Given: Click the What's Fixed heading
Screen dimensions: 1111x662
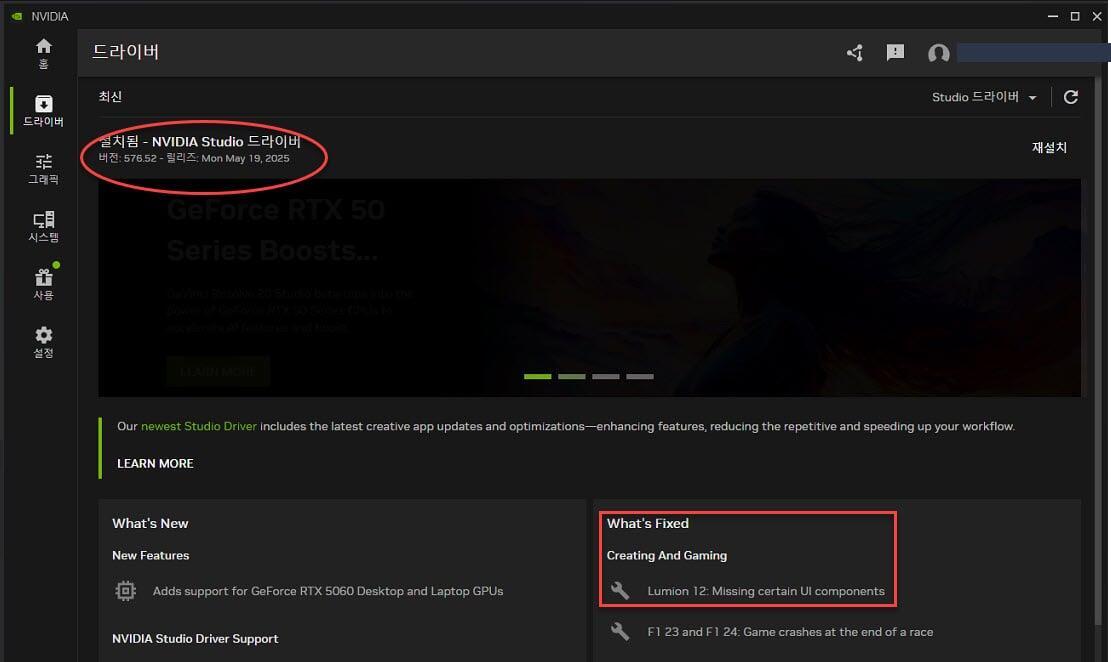Looking at the screenshot, I should (x=648, y=523).
